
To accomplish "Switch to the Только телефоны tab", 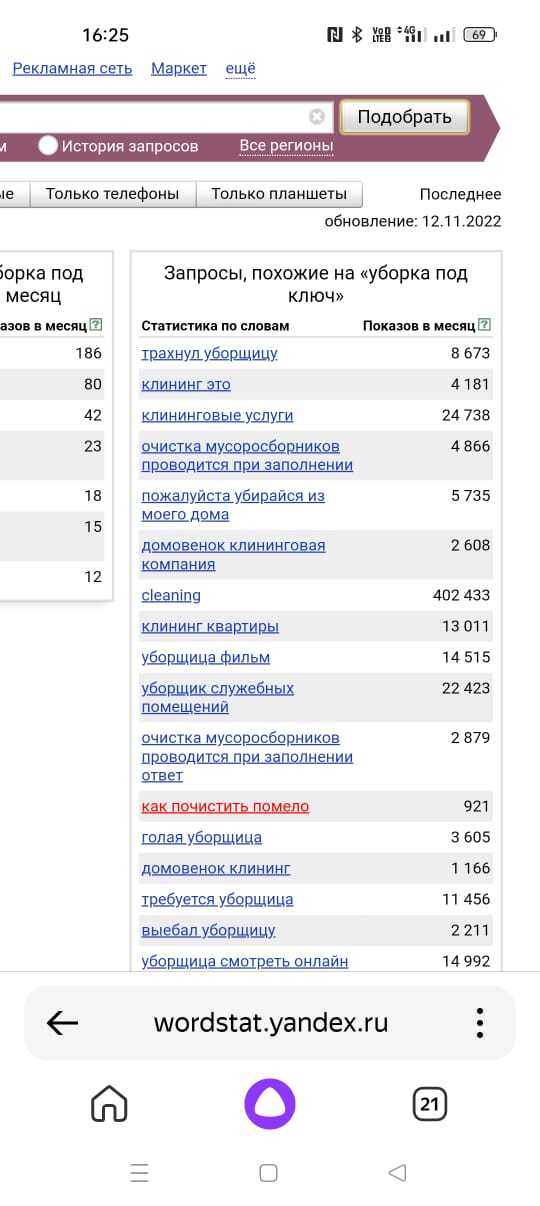I will click(x=112, y=194).
